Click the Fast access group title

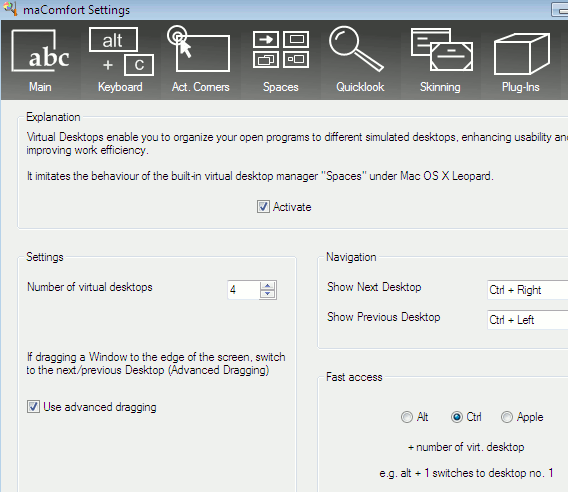click(x=354, y=377)
